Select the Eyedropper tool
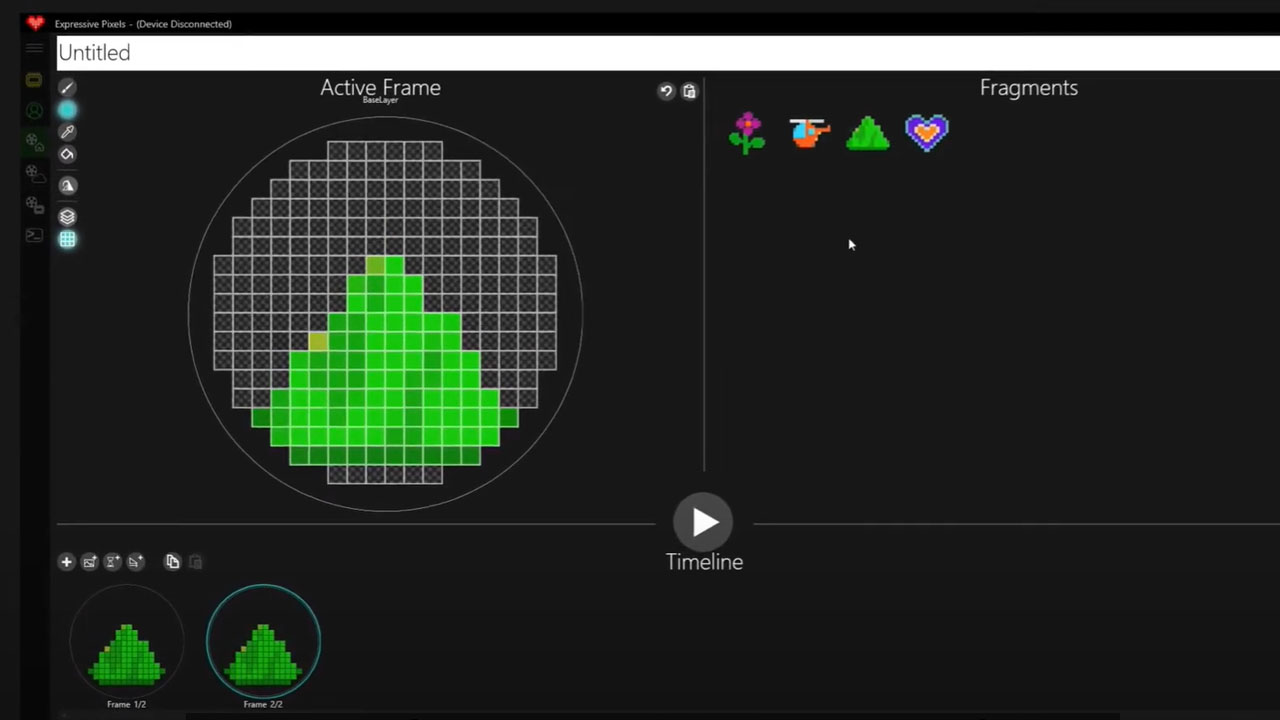Viewport: 1280px width, 720px height. click(67, 131)
